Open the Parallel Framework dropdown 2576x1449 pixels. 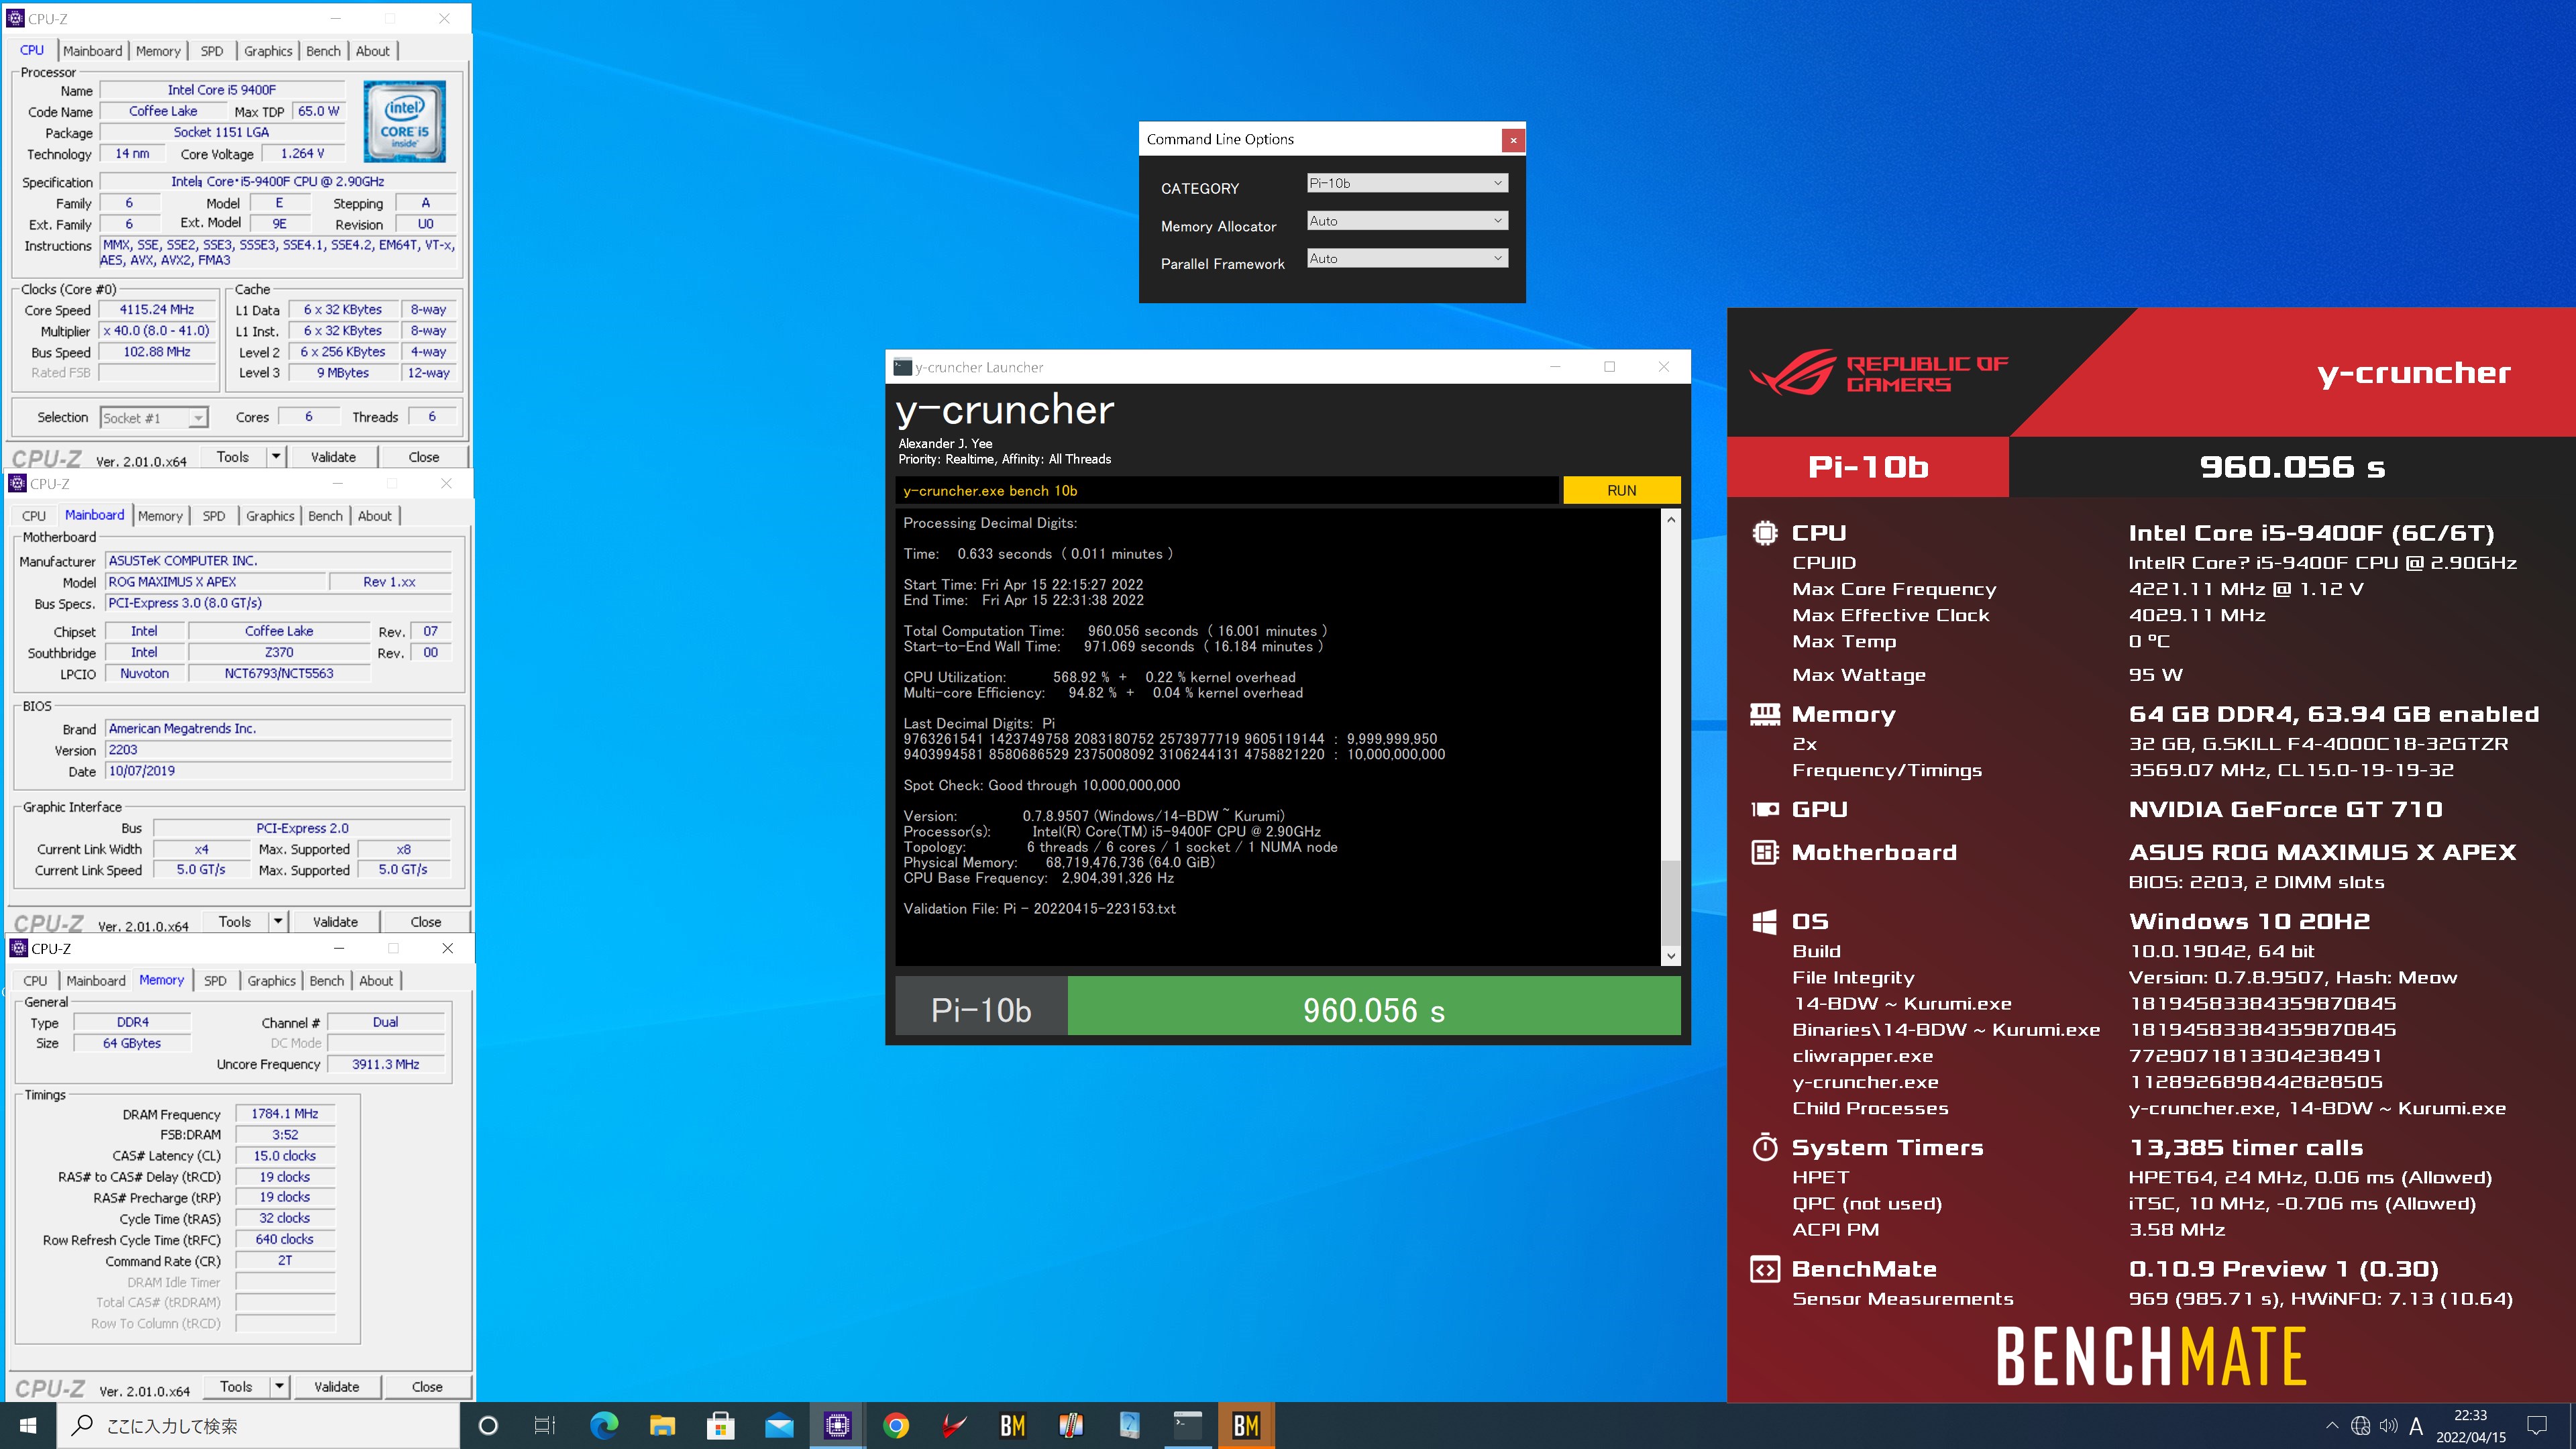point(1407,258)
